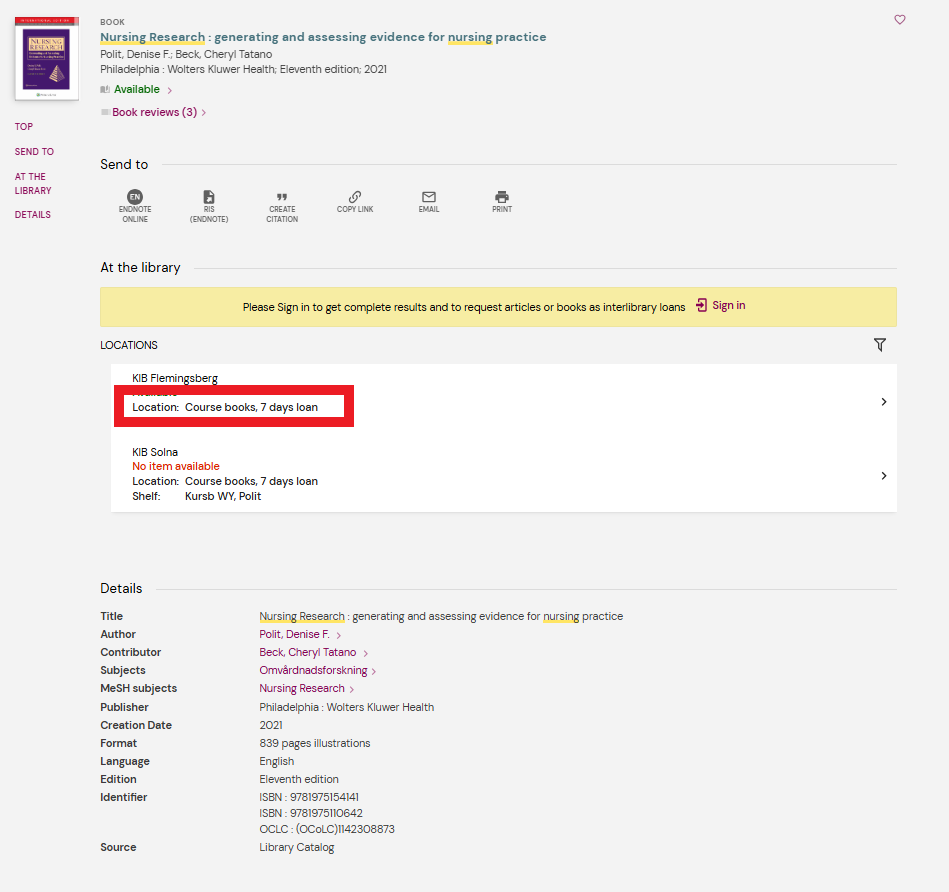Search author Polit, Denise F.
949x892 pixels.
tap(294, 634)
